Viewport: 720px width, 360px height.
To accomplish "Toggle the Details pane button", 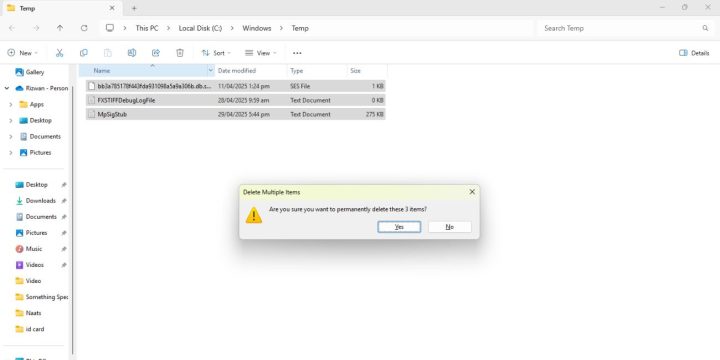I will (694, 53).
